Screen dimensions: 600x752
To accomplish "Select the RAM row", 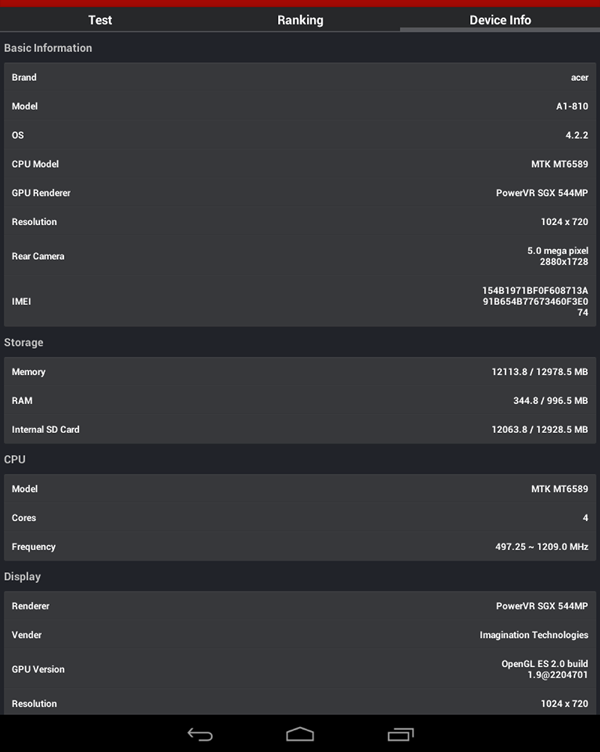I will 300,400.
